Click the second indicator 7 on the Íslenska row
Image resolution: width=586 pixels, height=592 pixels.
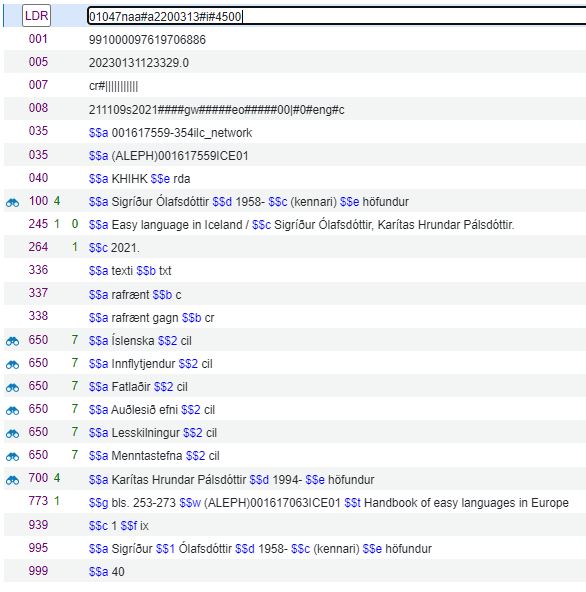pyautogui.click(x=75, y=340)
